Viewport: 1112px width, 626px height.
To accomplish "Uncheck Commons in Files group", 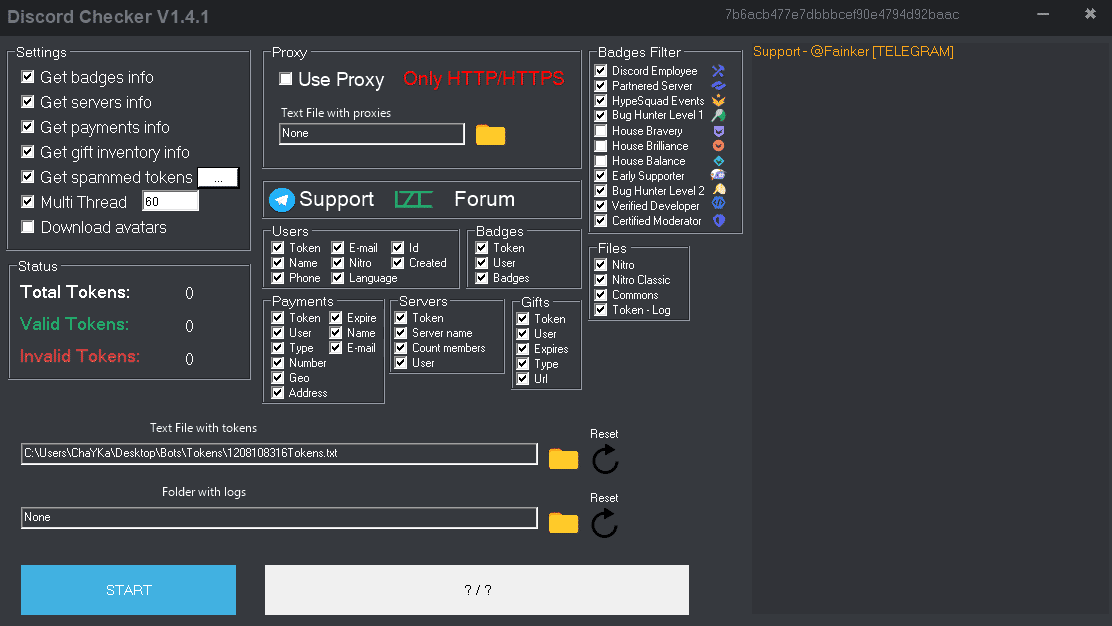I will point(601,295).
